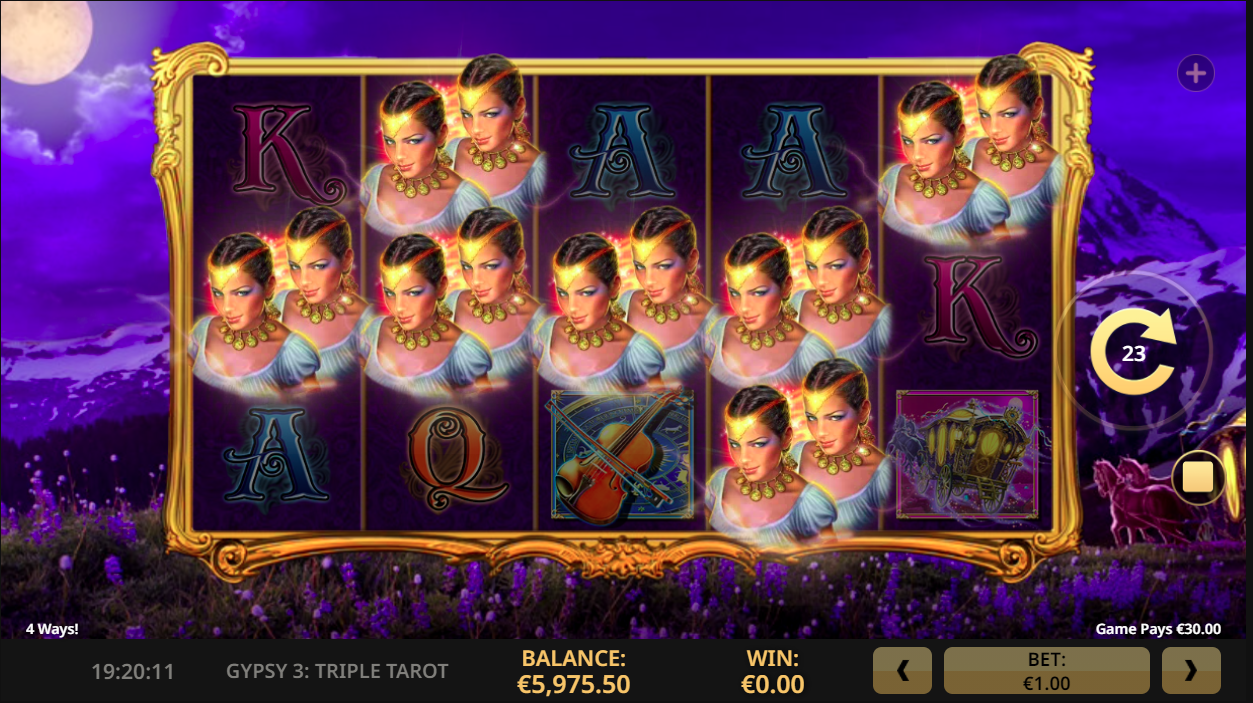Click the K symbol on the first reel
Image resolution: width=1253 pixels, height=703 pixels.
278,150
